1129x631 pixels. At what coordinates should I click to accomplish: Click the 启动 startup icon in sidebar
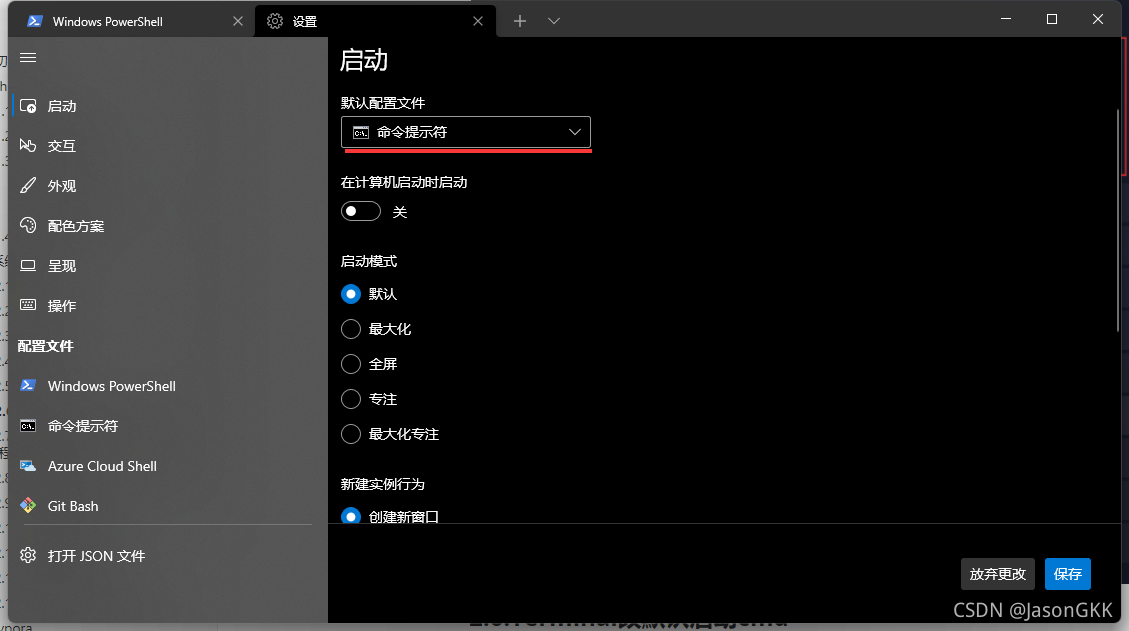(x=28, y=106)
